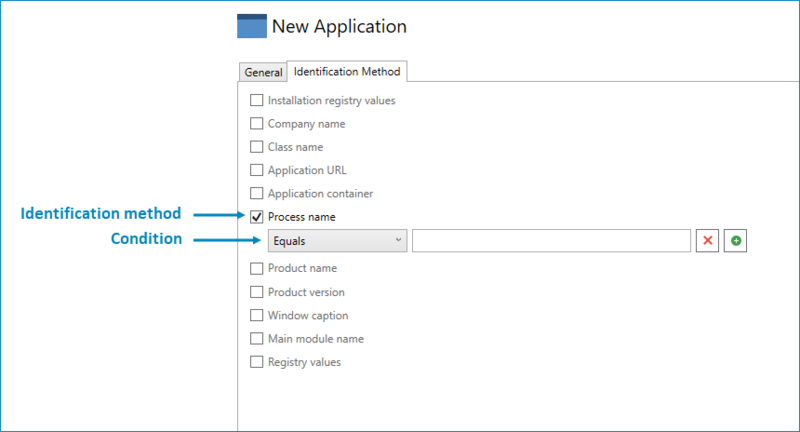The height and width of the screenshot is (432, 800).
Task: Switch to the General tab
Action: point(263,73)
